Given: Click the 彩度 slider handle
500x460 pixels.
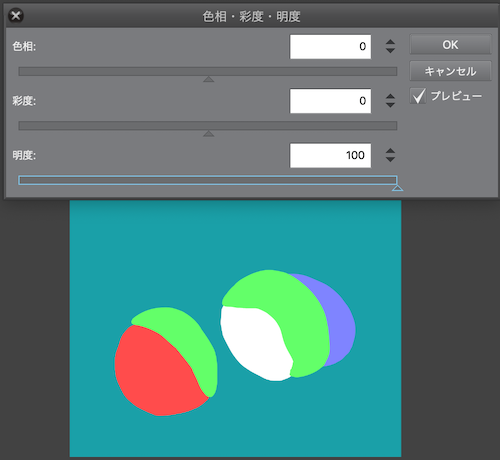Looking at the screenshot, I should click(x=209, y=134).
